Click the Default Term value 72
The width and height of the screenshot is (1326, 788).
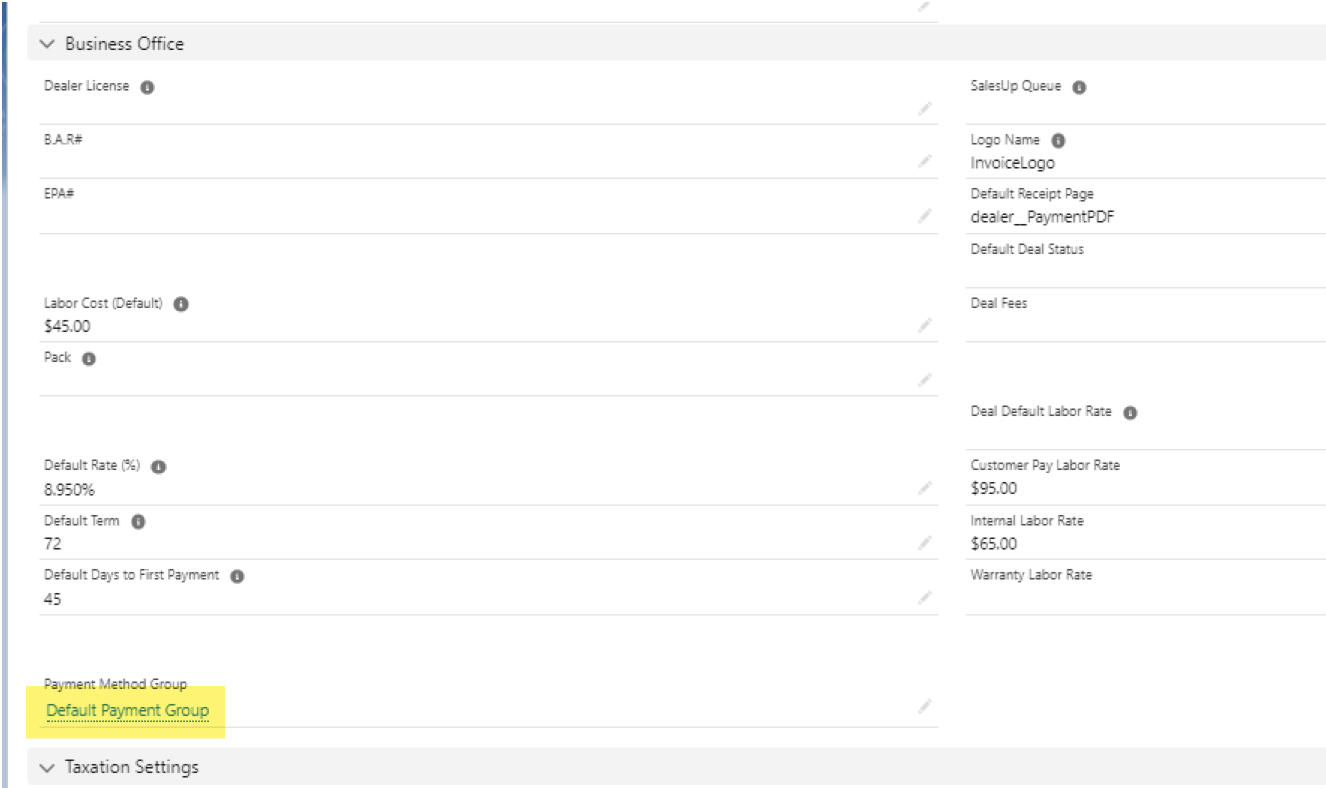click(53, 544)
